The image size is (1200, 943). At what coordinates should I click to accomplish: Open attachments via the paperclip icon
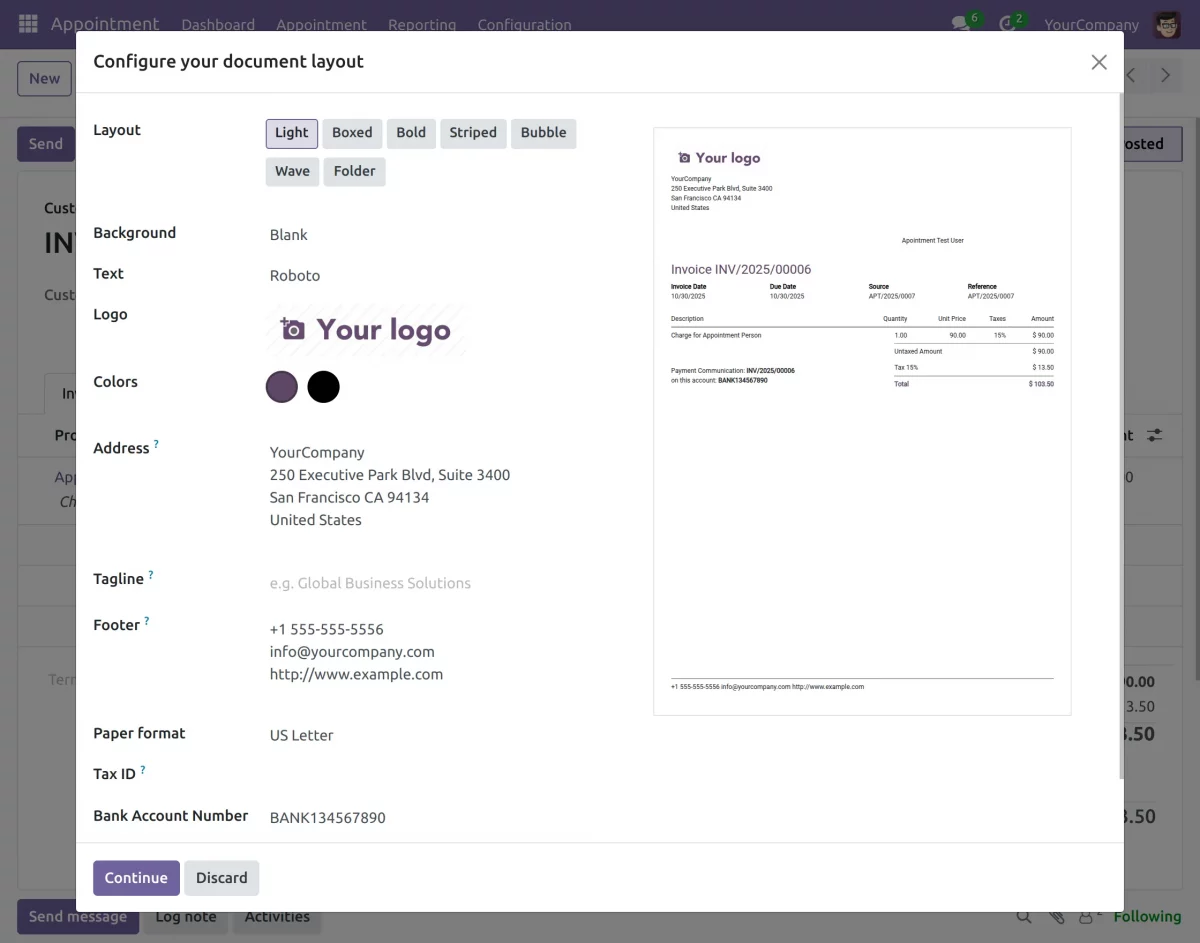[1056, 916]
